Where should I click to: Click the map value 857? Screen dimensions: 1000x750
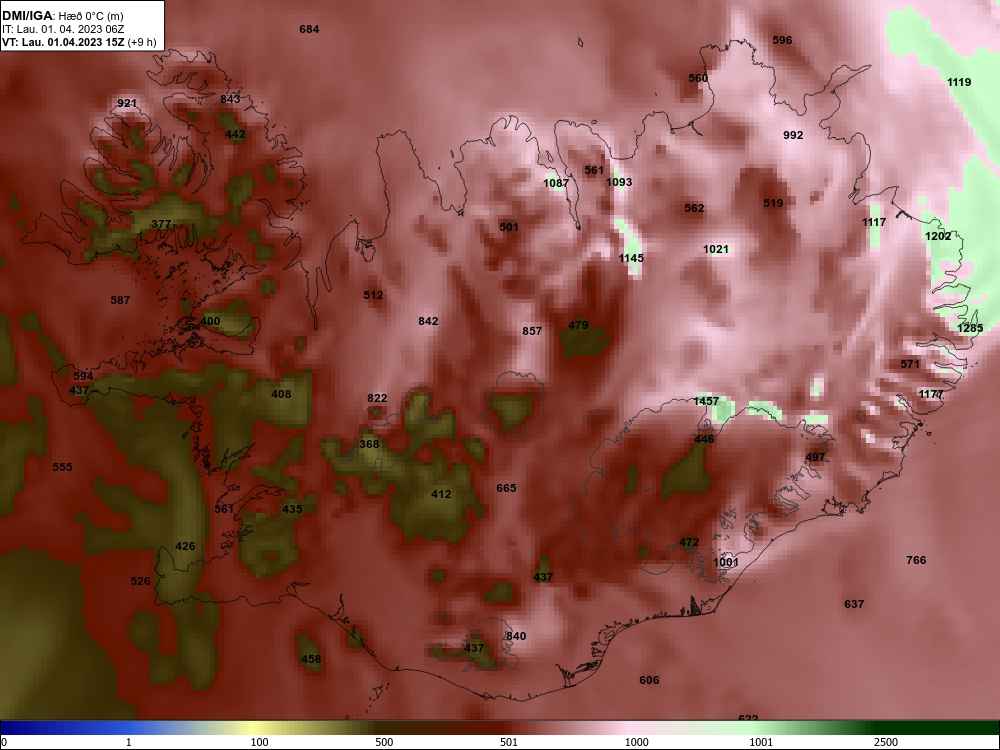click(x=533, y=331)
